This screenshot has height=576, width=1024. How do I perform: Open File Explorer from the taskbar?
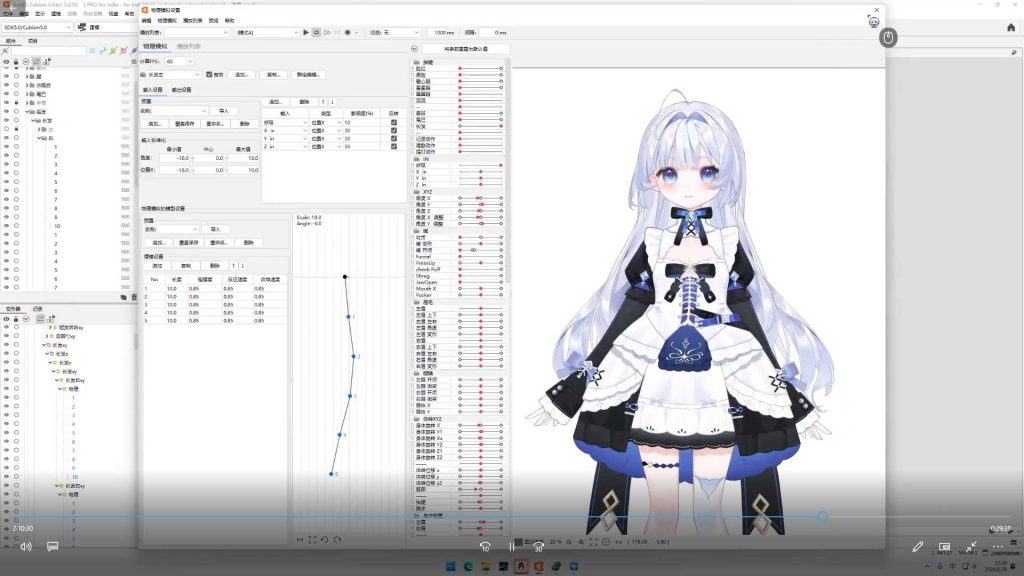pos(486,566)
